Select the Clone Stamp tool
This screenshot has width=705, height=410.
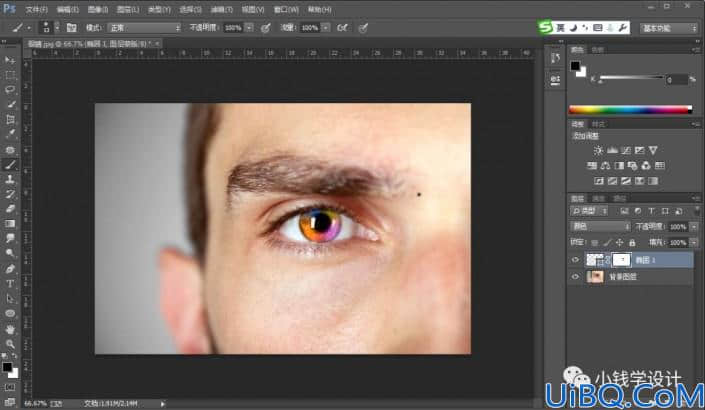point(10,179)
